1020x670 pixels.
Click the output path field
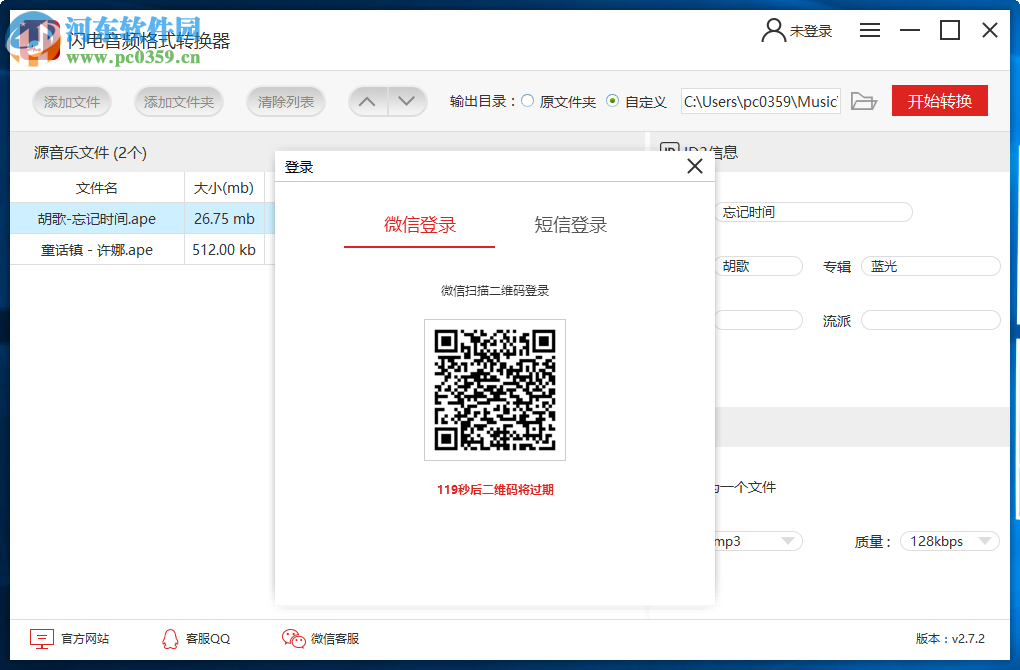760,101
